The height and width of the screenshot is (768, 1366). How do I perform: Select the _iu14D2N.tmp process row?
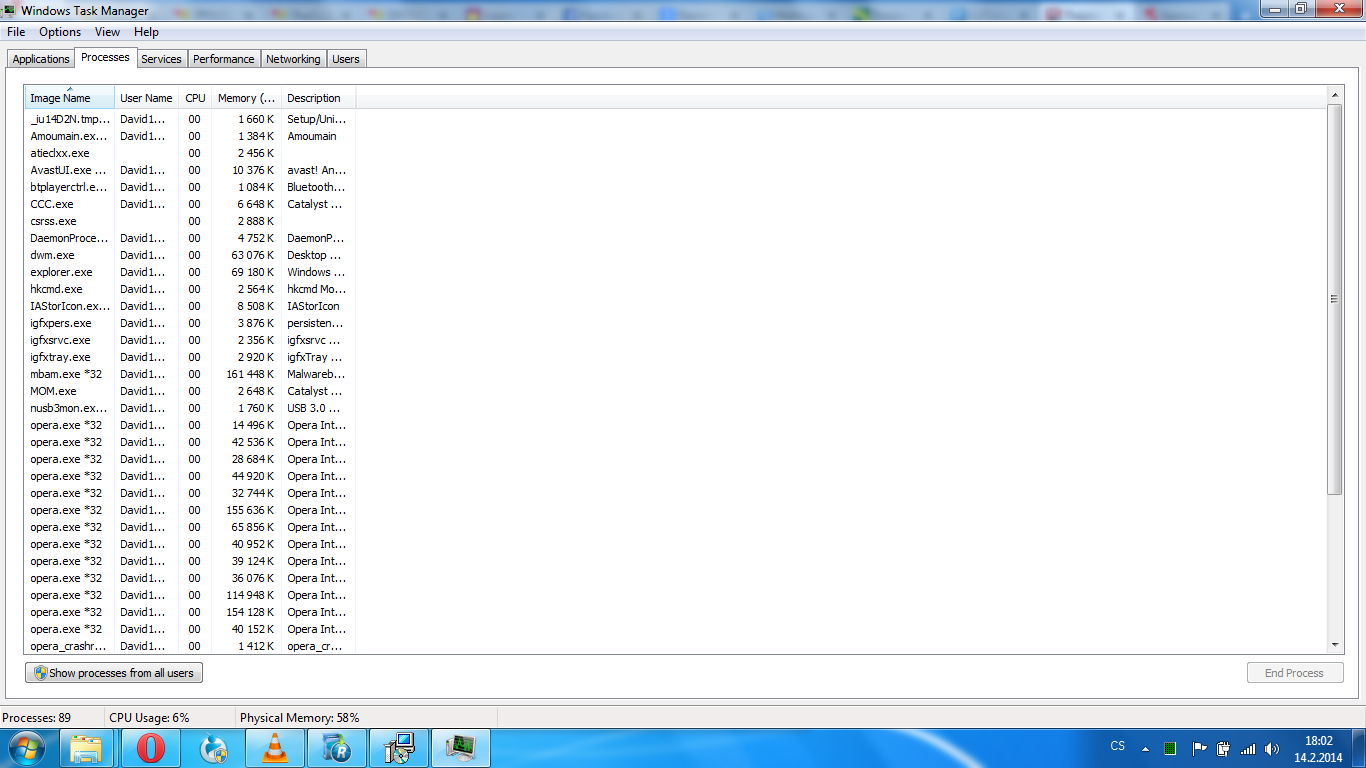tap(190, 119)
